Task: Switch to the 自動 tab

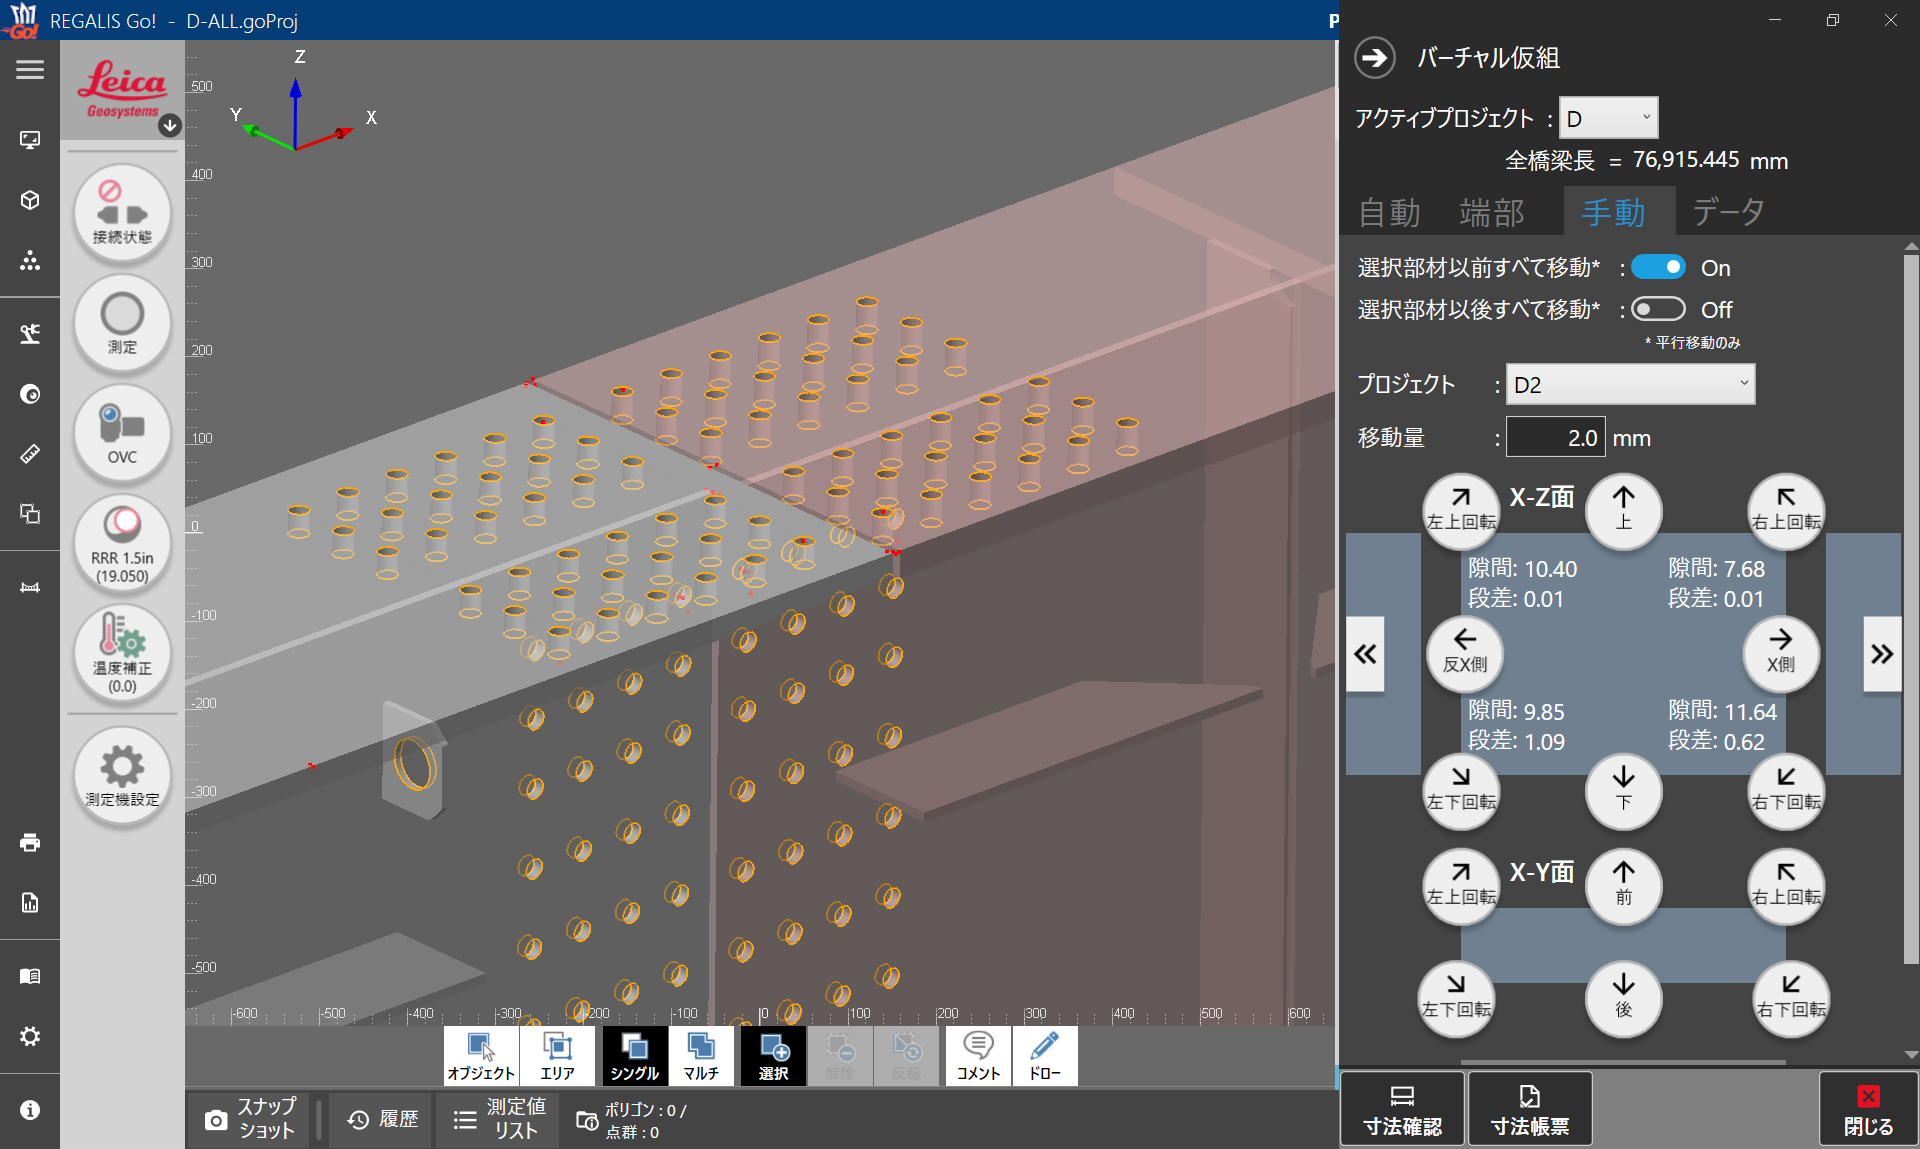Action: click(1389, 212)
